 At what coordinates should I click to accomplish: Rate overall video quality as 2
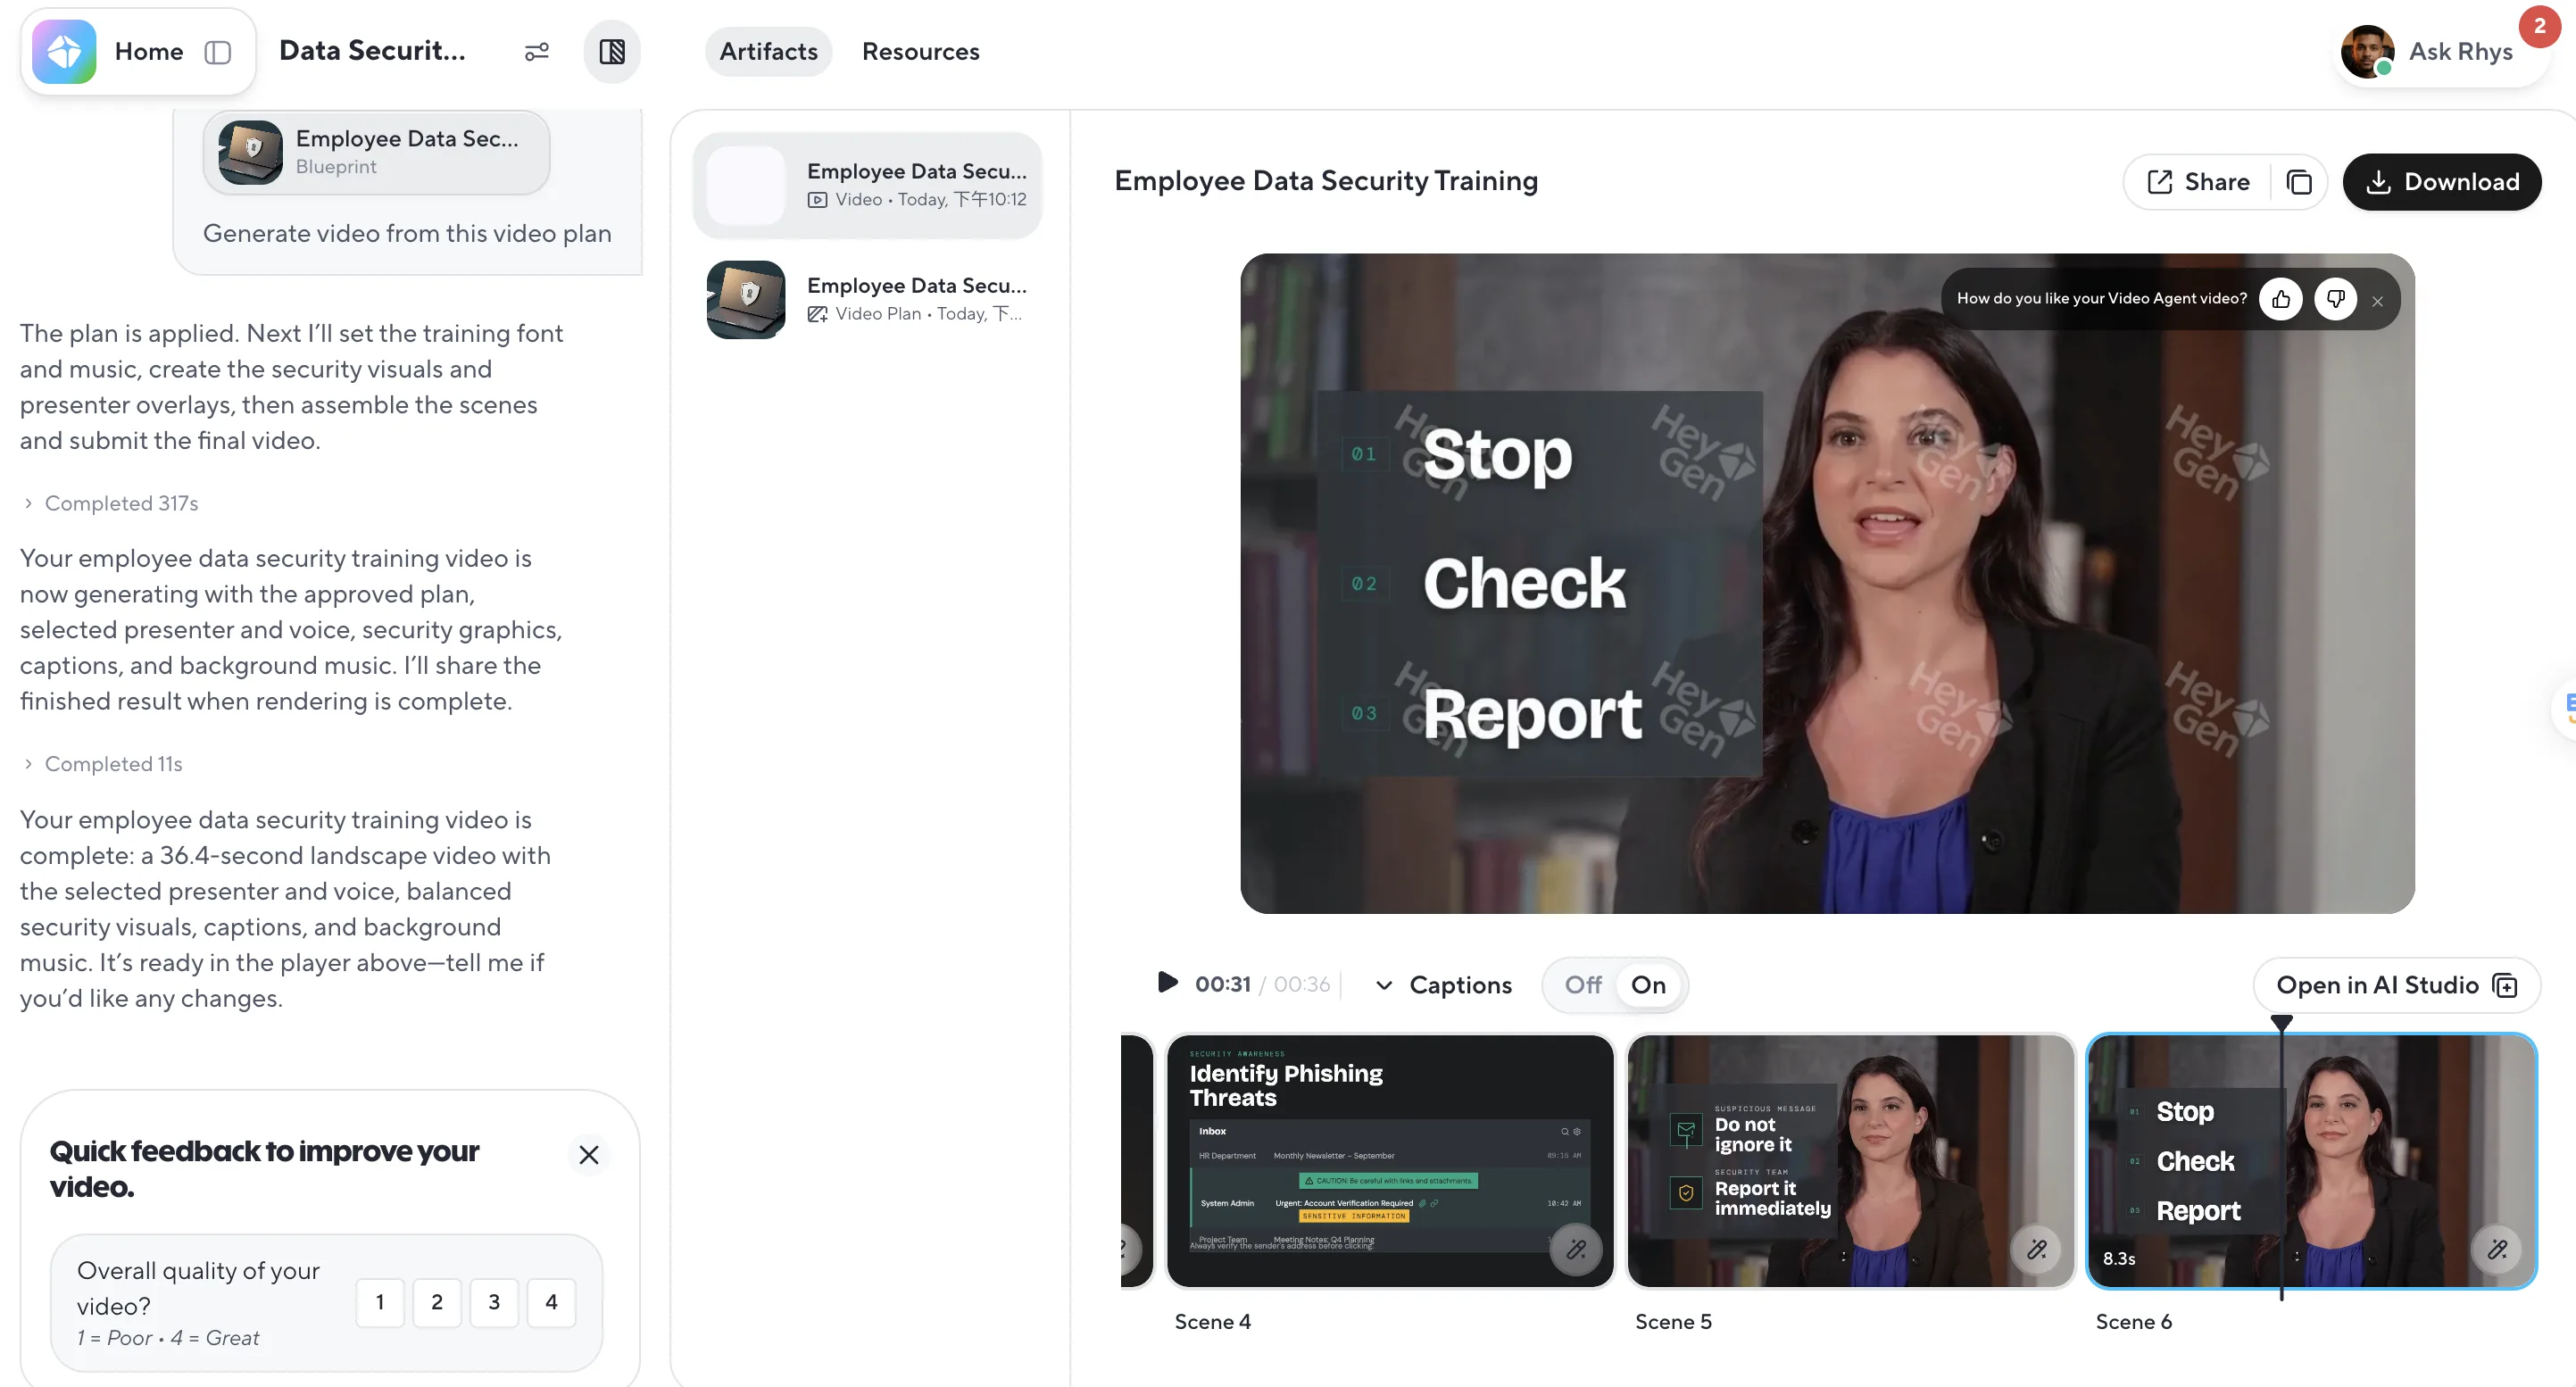[437, 1302]
